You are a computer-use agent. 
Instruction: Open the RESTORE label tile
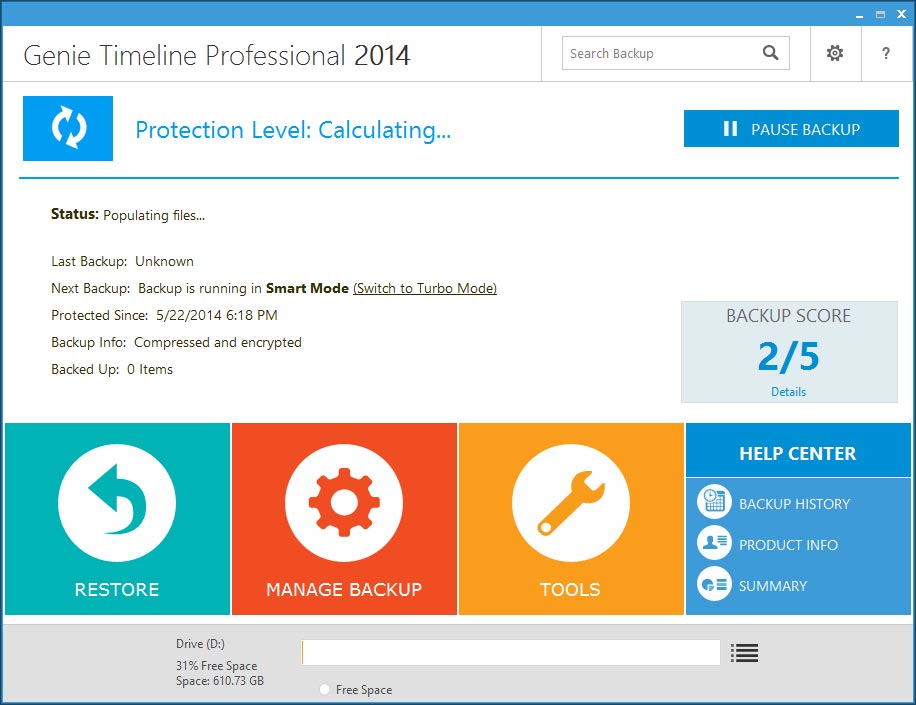click(117, 589)
